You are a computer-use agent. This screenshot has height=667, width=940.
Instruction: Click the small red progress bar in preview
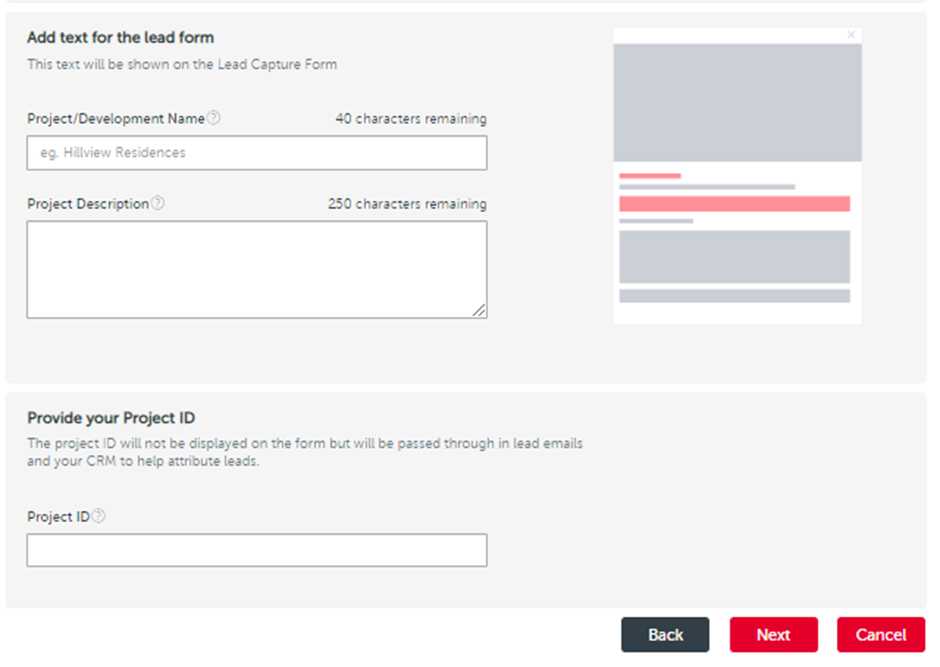pos(650,174)
